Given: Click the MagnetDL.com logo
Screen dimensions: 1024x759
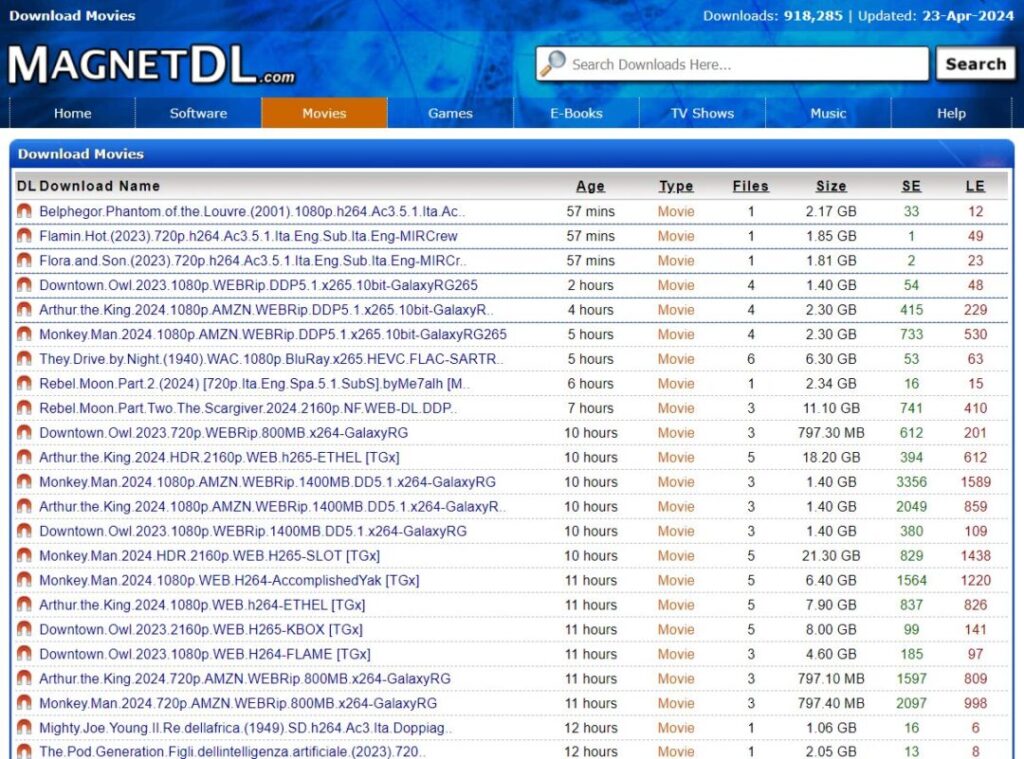Looking at the screenshot, I should (152, 65).
